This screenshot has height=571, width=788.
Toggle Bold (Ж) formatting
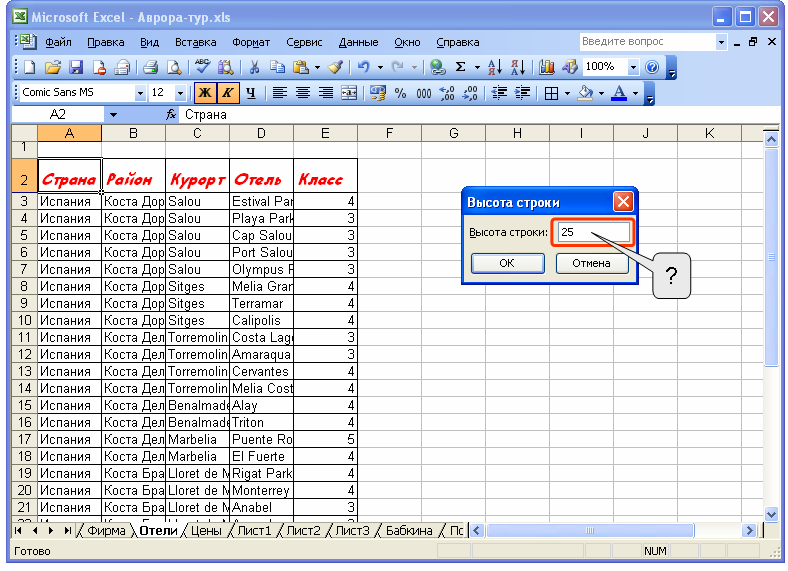205,93
